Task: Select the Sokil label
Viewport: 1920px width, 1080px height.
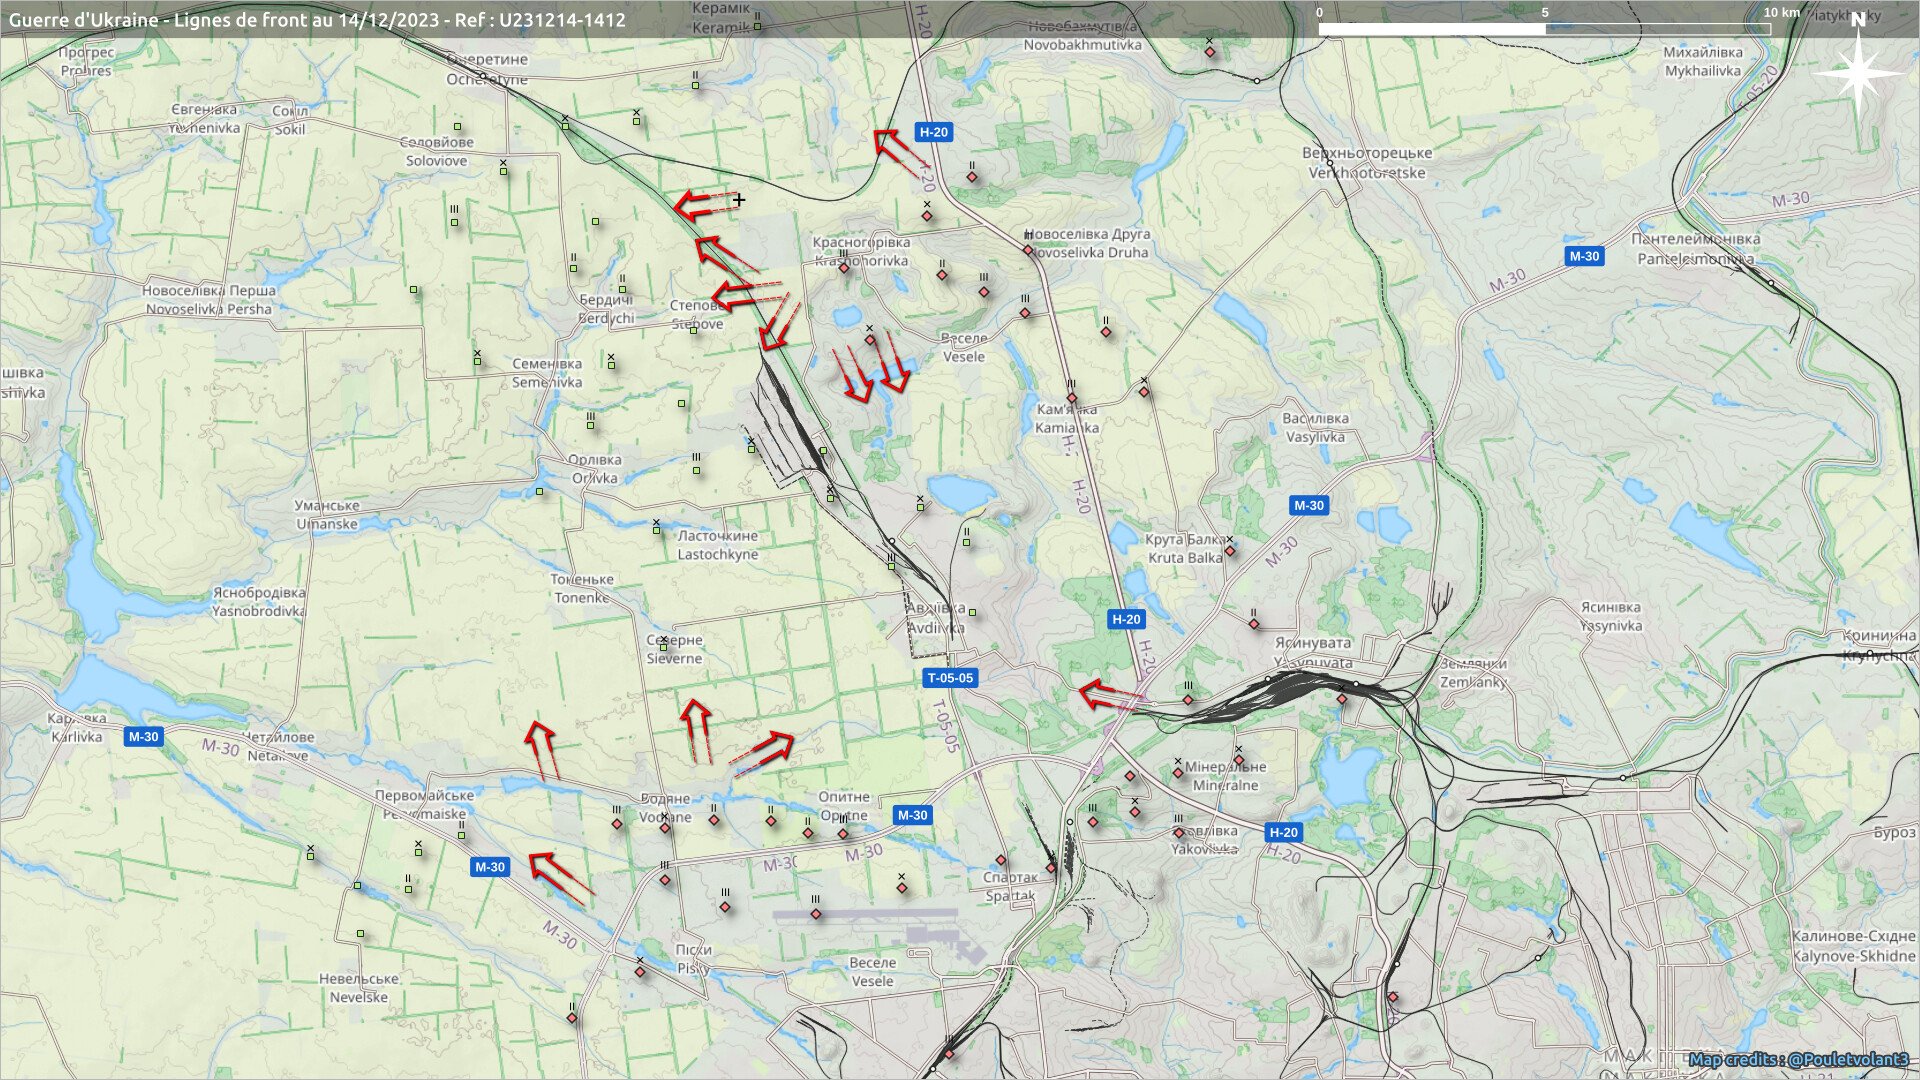Action: point(290,120)
